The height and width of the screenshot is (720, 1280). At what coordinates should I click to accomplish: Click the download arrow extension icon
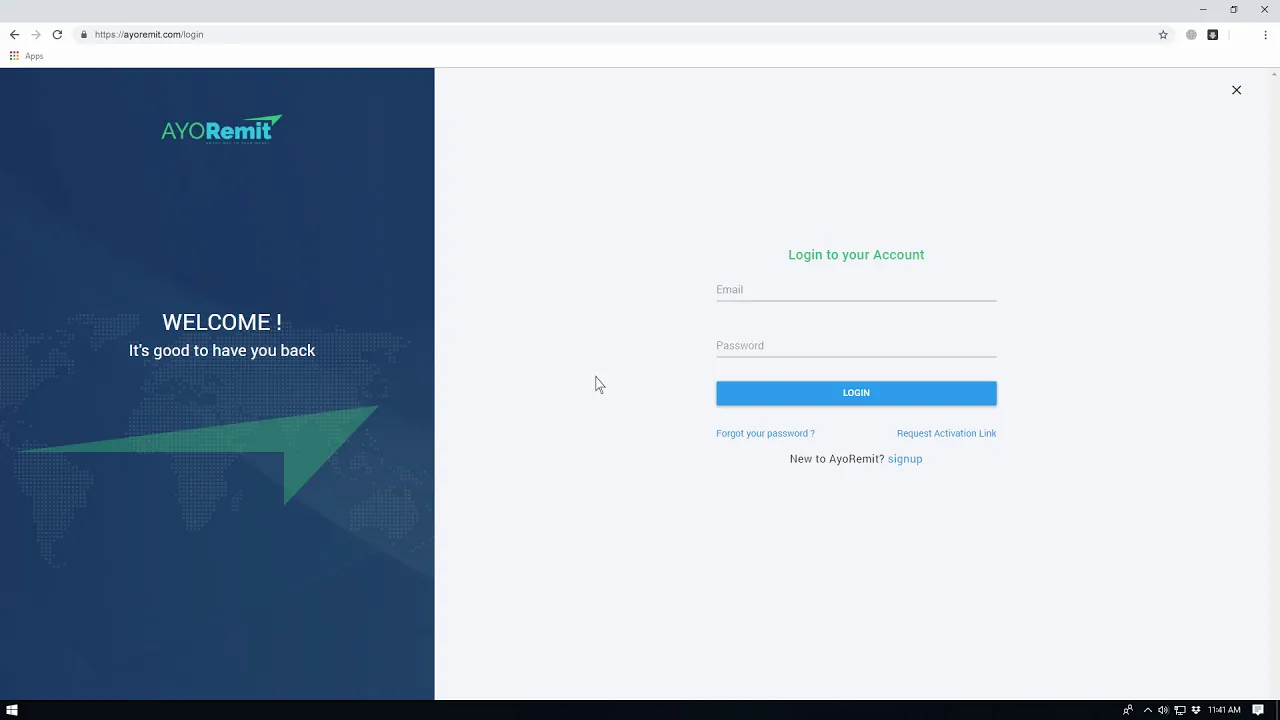tap(1212, 34)
